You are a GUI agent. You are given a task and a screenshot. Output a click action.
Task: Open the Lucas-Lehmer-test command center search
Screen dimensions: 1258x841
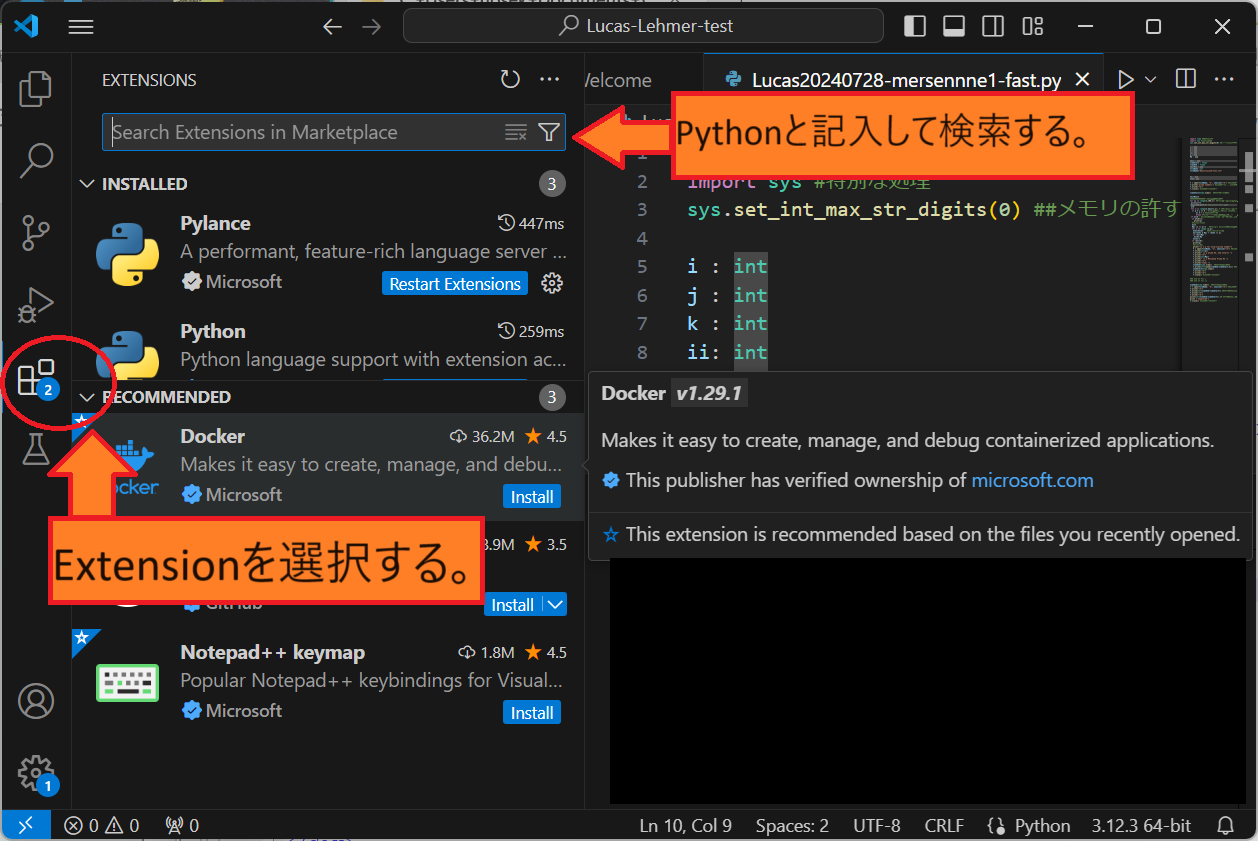click(x=643, y=27)
